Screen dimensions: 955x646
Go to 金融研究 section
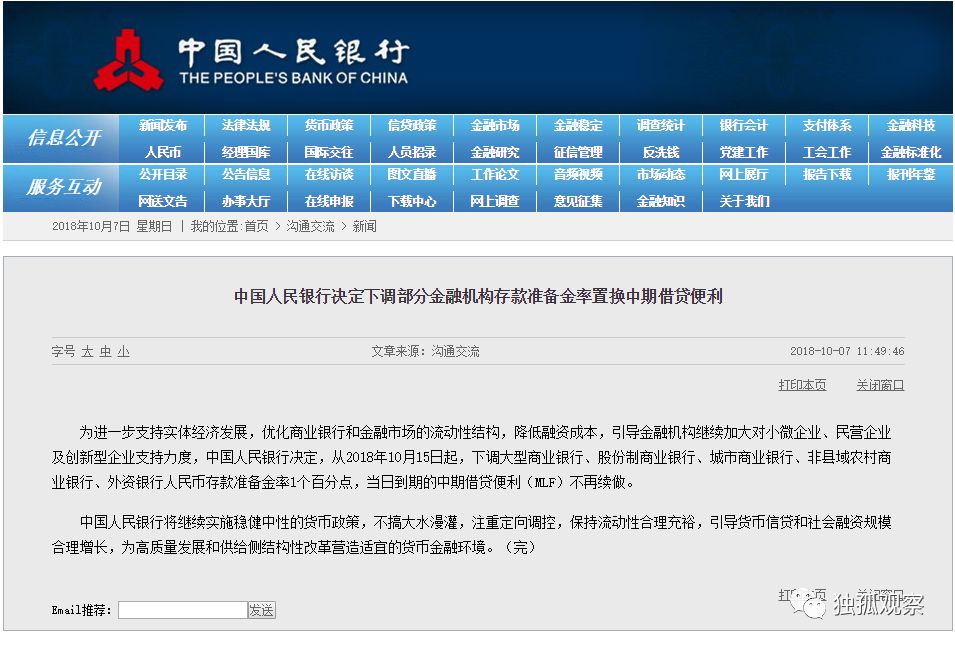(x=495, y=152)
